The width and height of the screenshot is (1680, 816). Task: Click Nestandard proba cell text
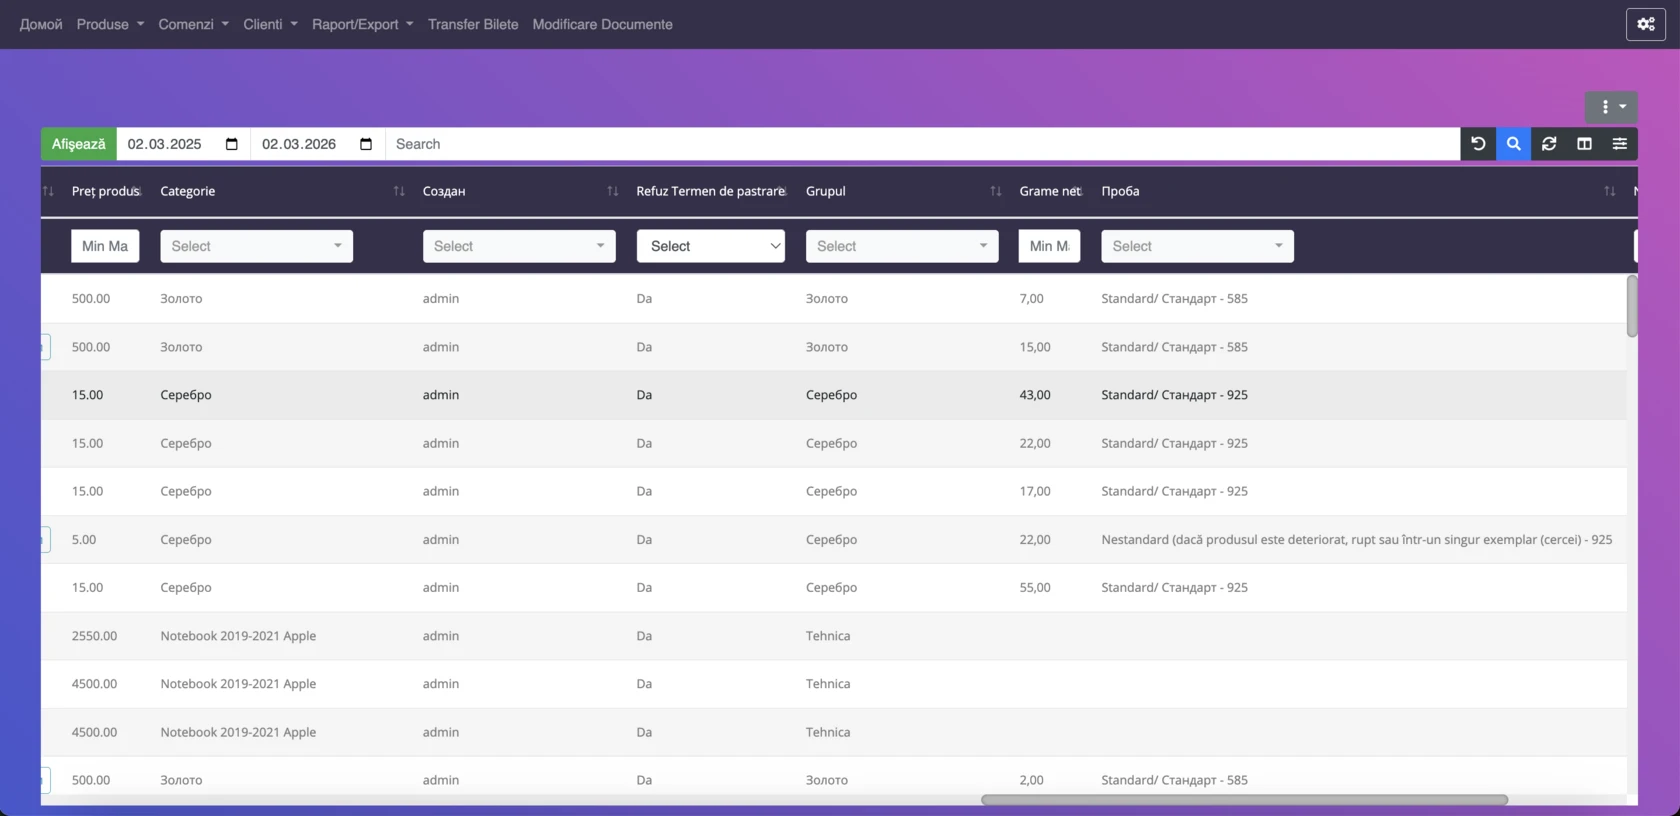1356,540
